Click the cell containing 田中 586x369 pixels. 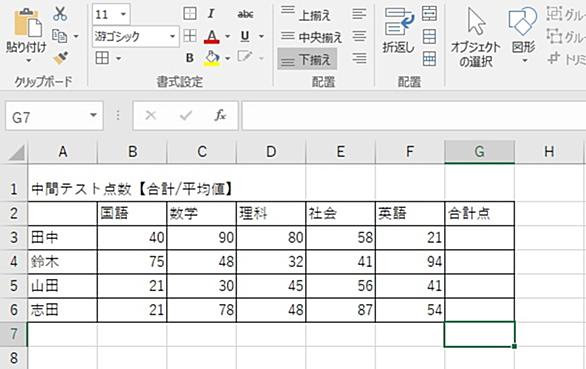click(62, 238)
